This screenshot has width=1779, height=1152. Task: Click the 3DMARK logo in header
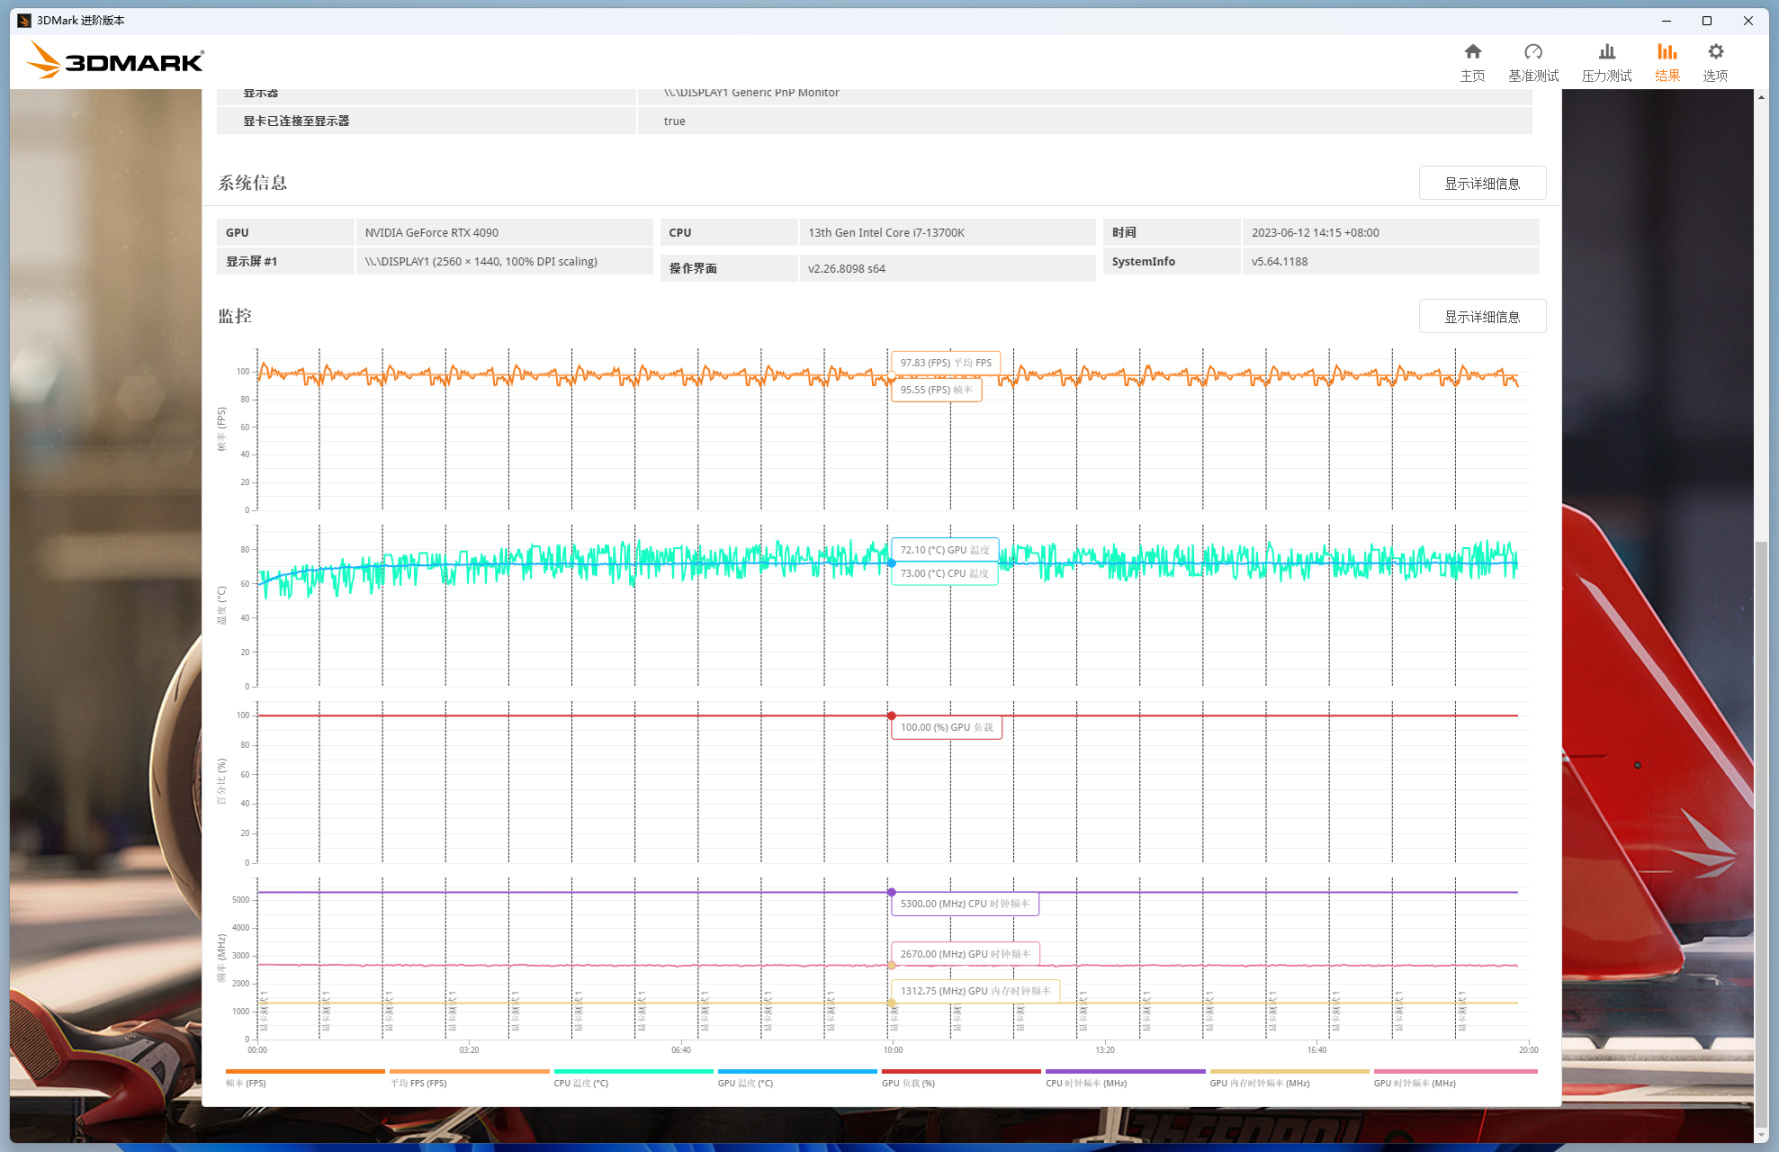click(x=115, y=61)
